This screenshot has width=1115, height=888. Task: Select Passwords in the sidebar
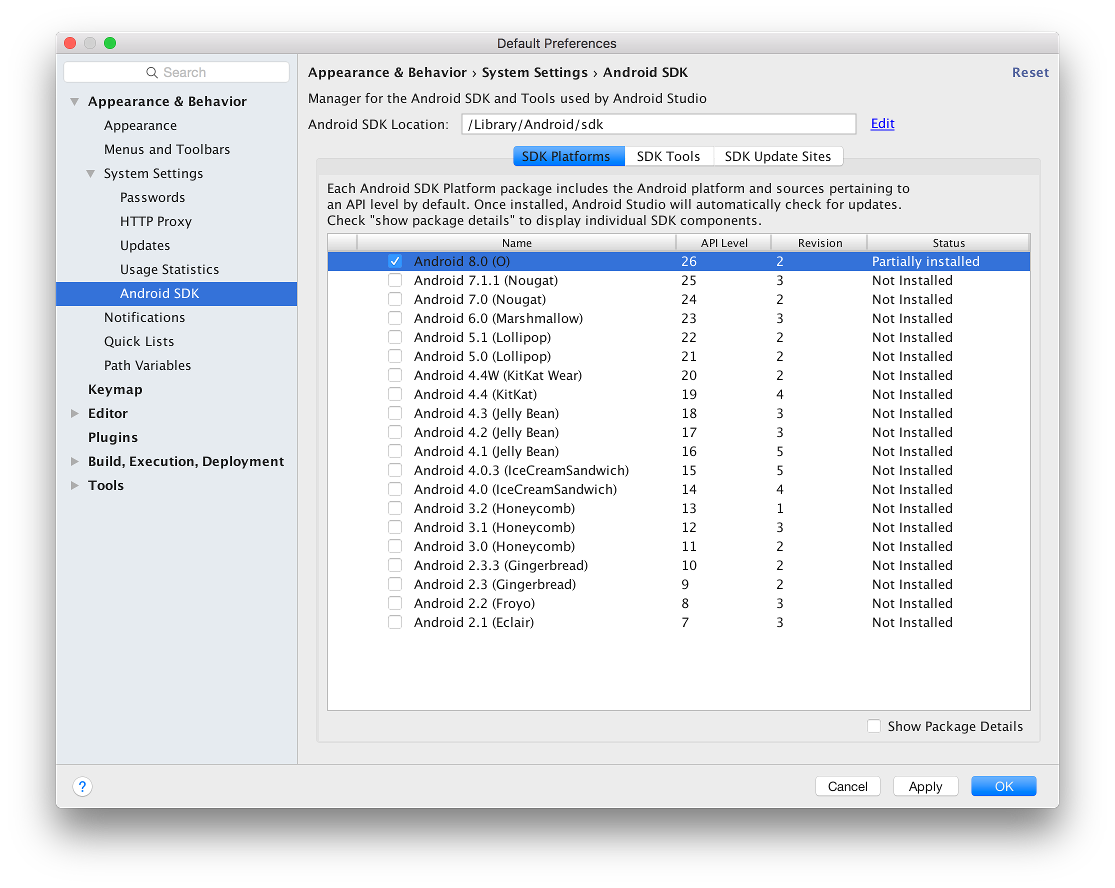[x=152, y=198]
